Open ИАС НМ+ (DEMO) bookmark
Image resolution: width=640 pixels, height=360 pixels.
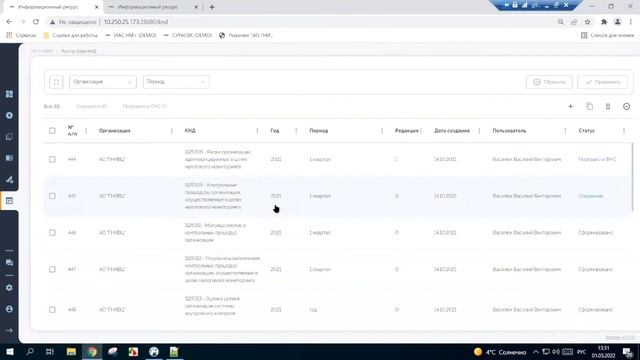pos(131,36)
